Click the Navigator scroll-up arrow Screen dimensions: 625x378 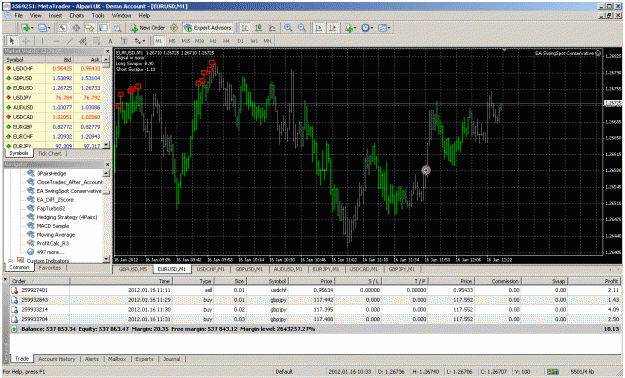tap(106, 173)
